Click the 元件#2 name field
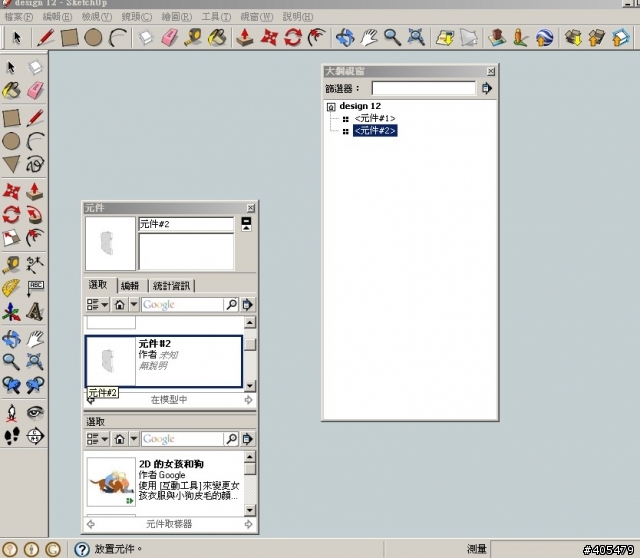 click(x=186, y=224)
